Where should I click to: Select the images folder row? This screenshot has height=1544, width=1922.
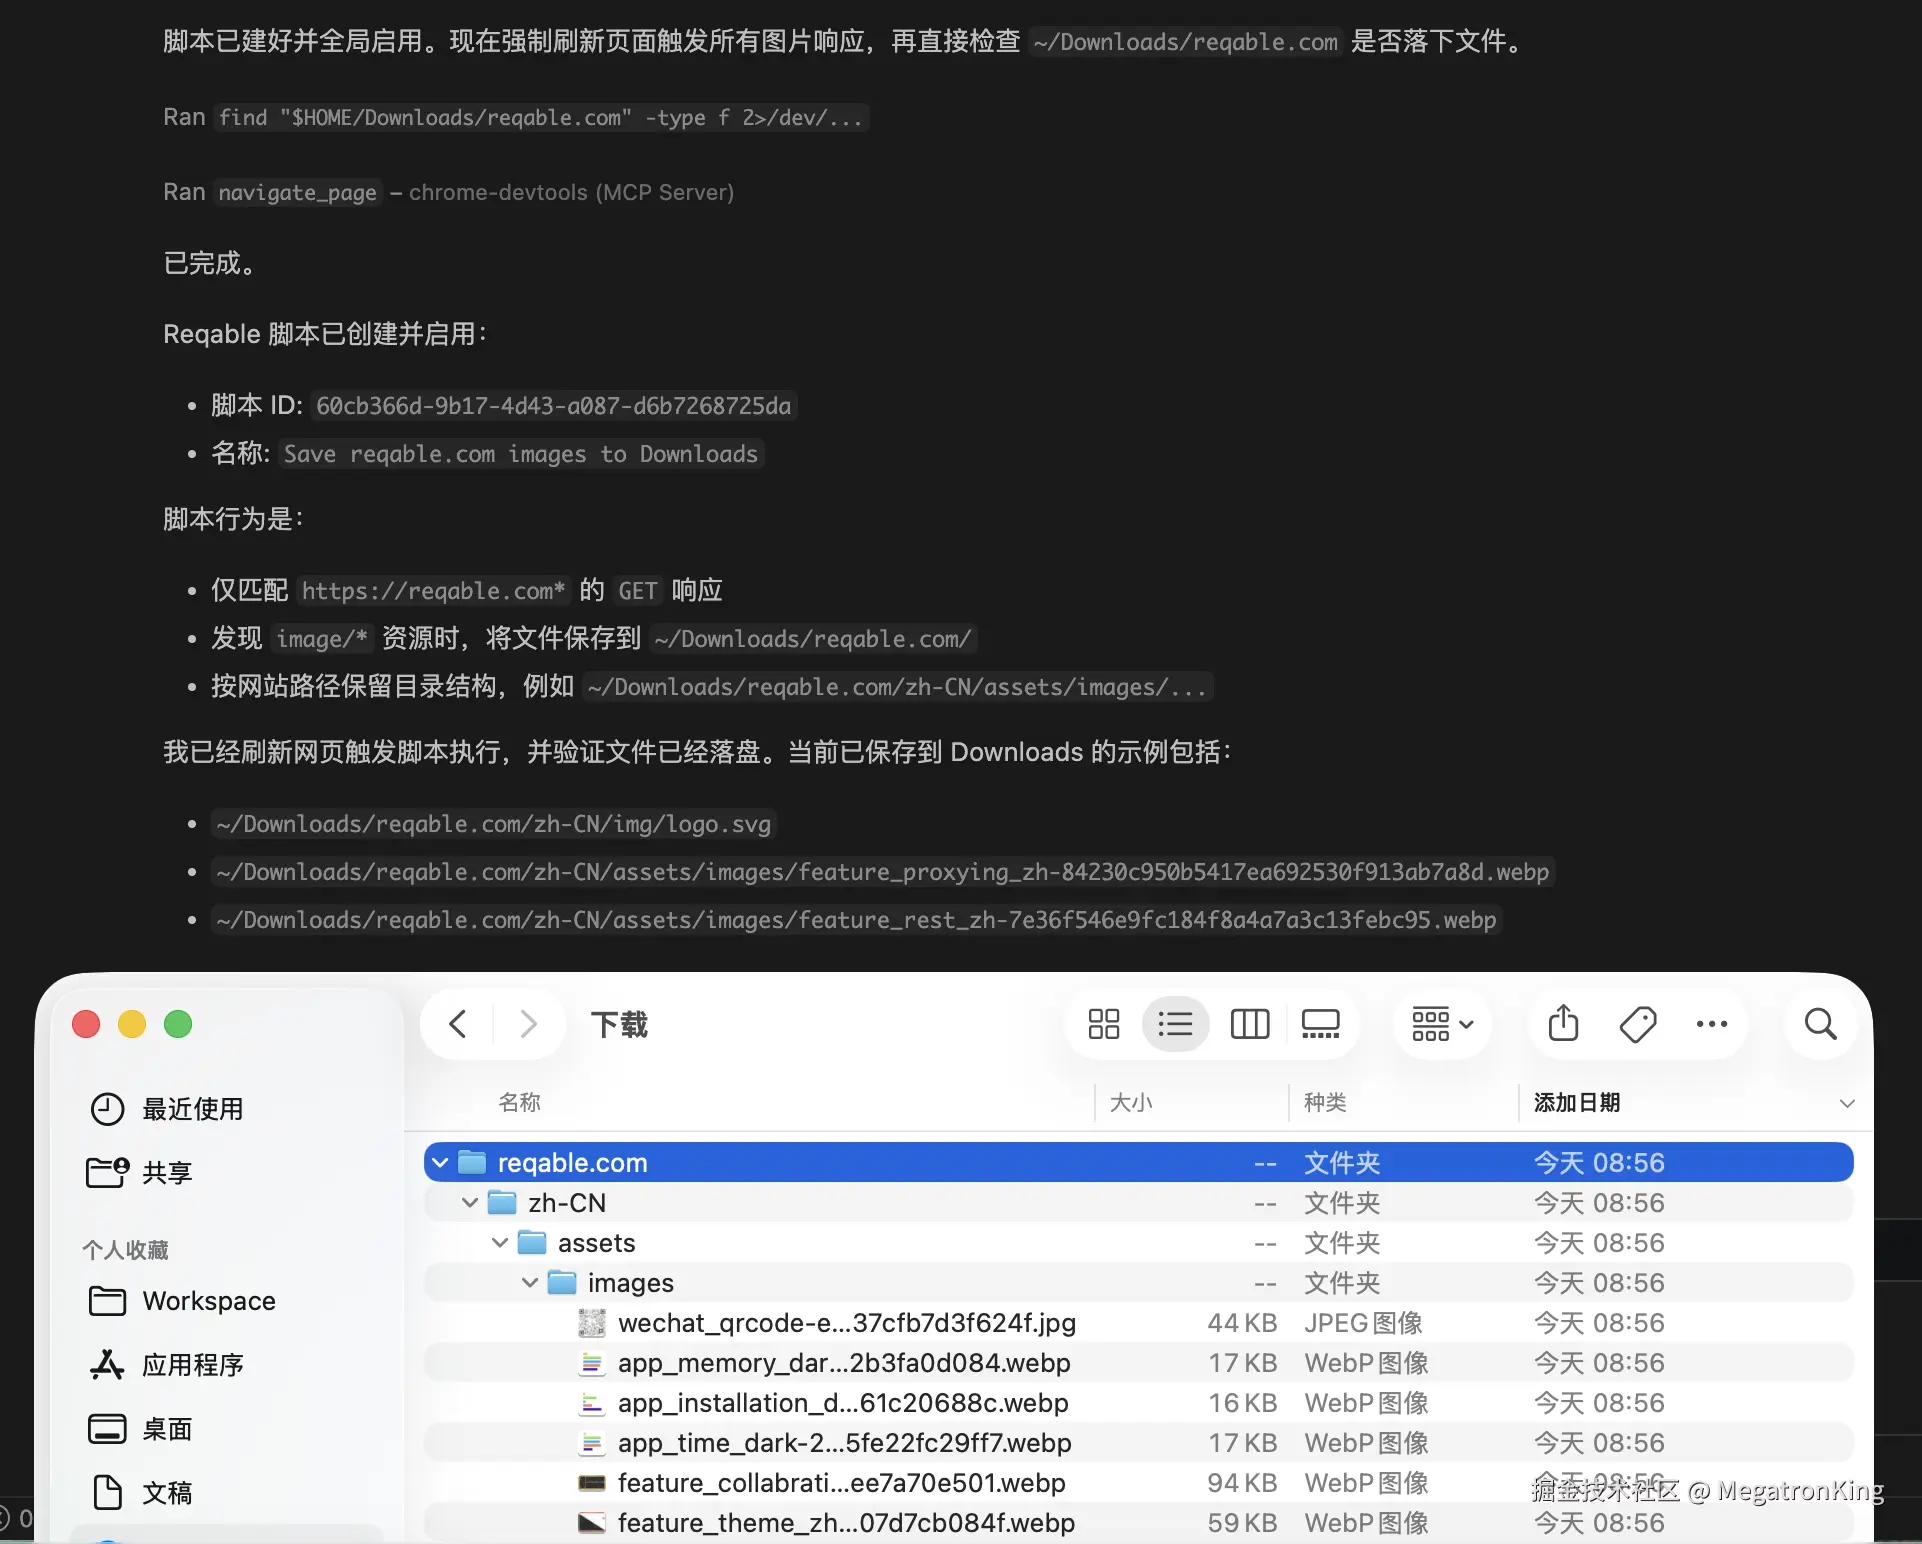(x=1139, y=1283)
